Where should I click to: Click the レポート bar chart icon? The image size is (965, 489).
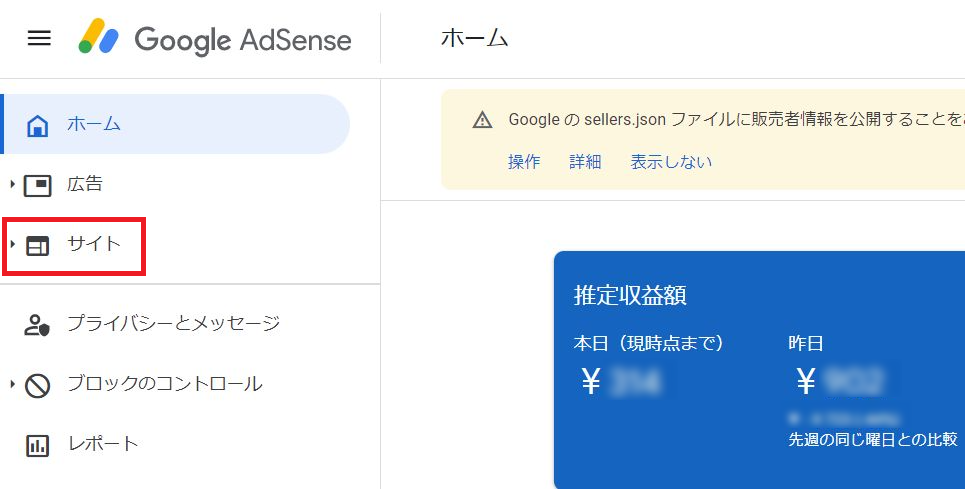point(38,446)
